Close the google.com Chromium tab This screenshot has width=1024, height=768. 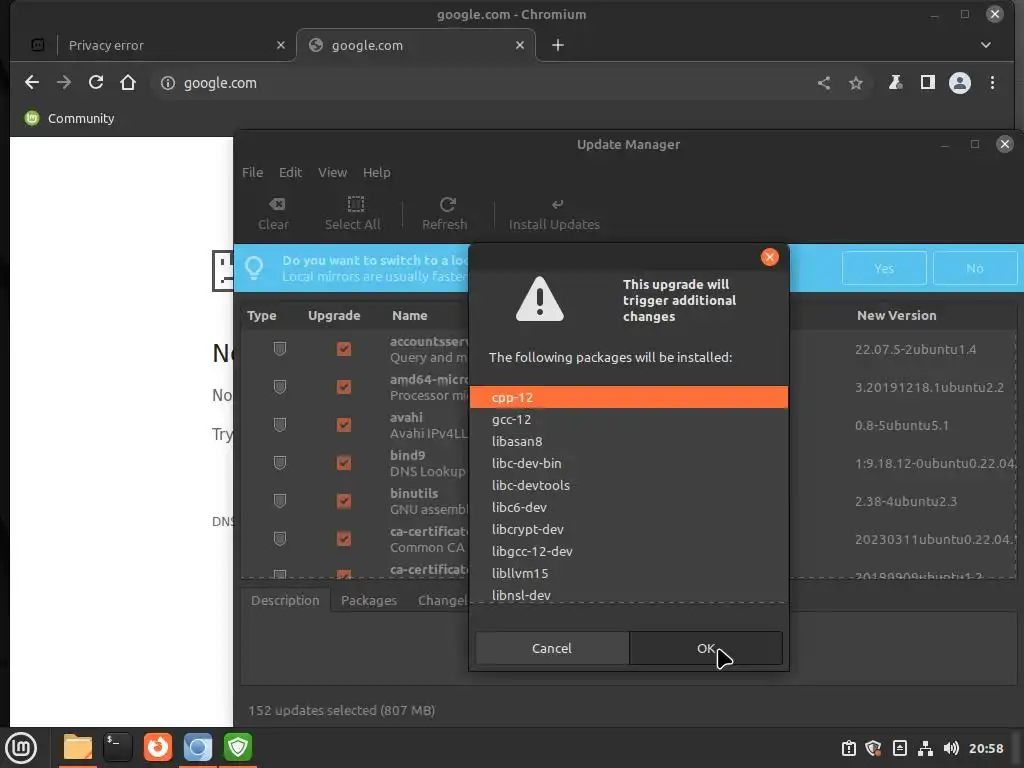(520, 45)
